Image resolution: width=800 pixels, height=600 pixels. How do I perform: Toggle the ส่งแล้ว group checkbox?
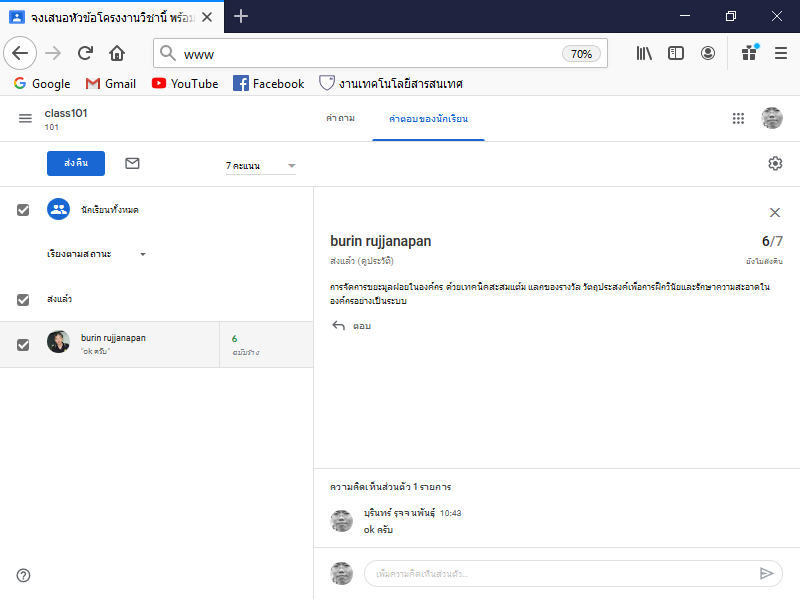point(23,299)
